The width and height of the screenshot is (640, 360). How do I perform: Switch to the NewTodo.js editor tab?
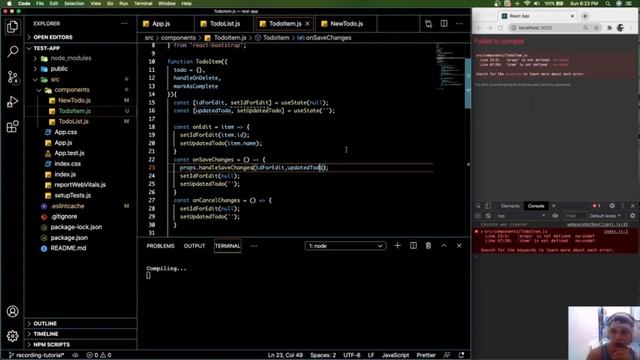tap(347, 24)
